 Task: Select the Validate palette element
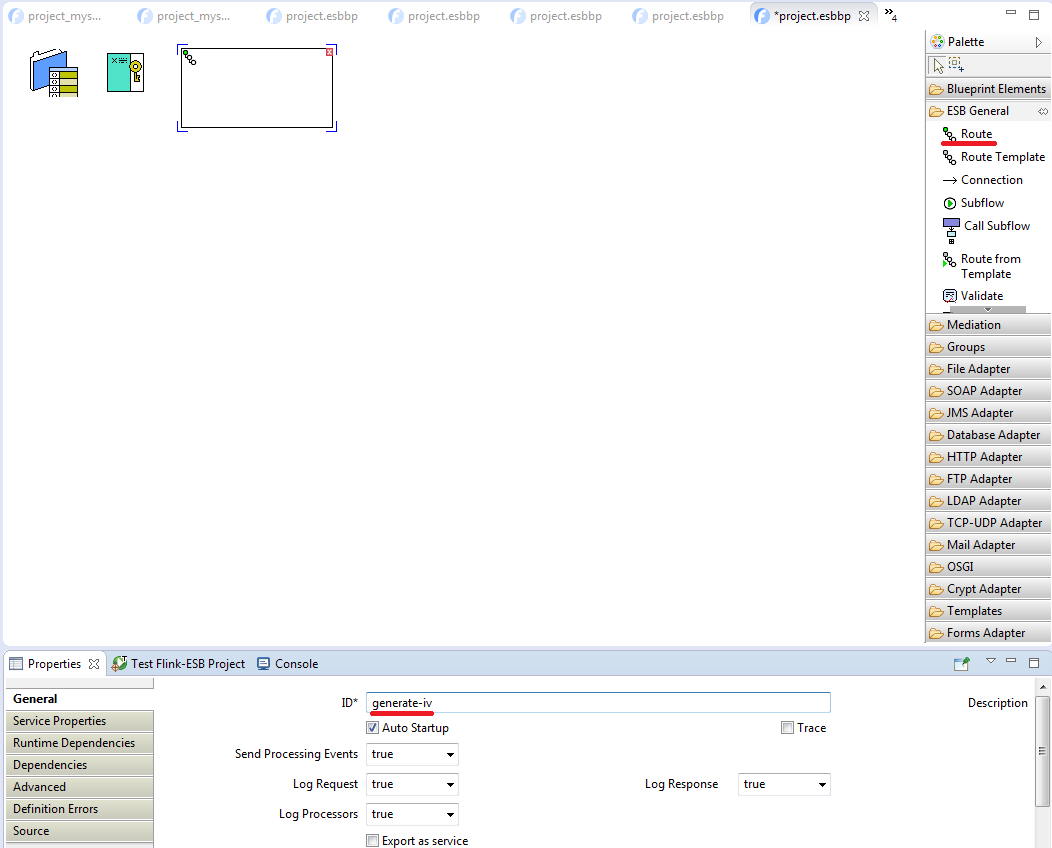pyautogui.click(x=980, y=296)
